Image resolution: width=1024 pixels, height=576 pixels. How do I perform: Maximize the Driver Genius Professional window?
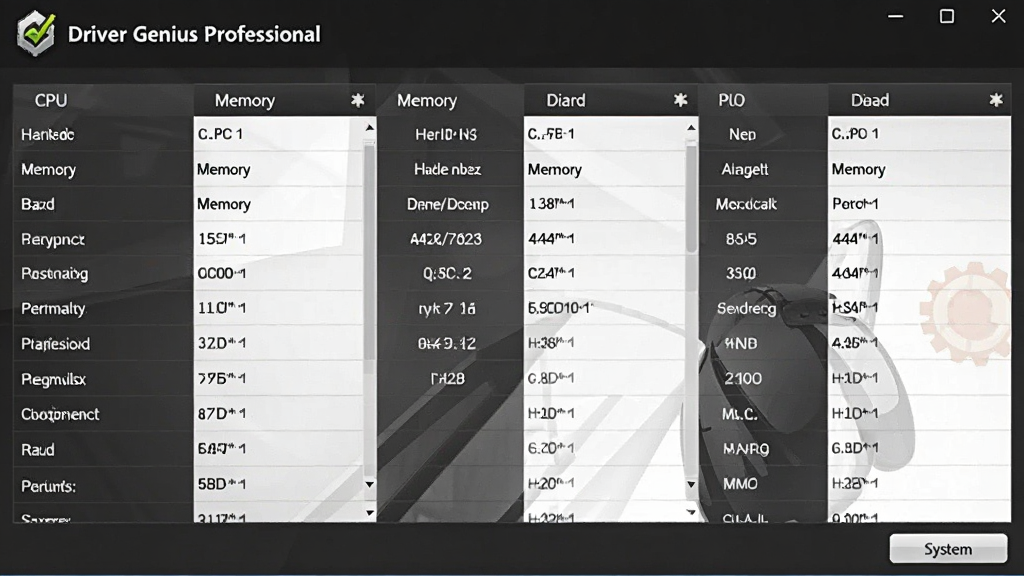946,16
